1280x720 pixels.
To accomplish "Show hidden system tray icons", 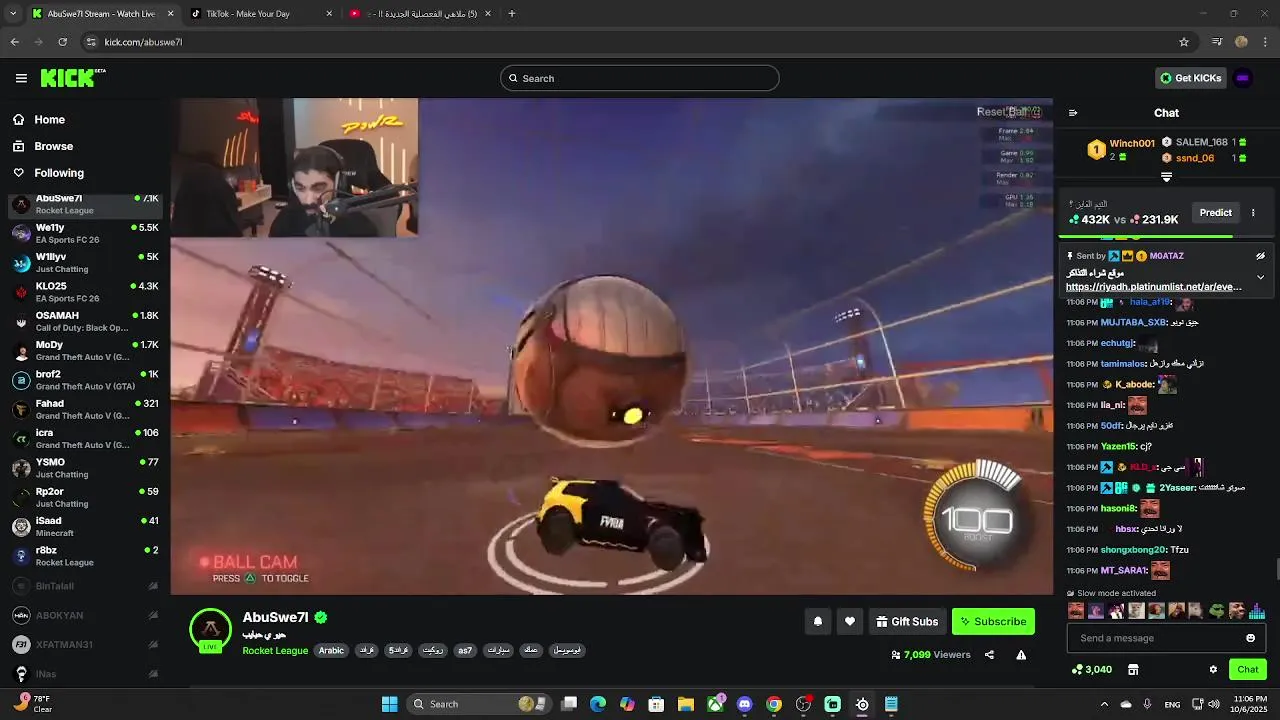I will [x=1104, y=704].
